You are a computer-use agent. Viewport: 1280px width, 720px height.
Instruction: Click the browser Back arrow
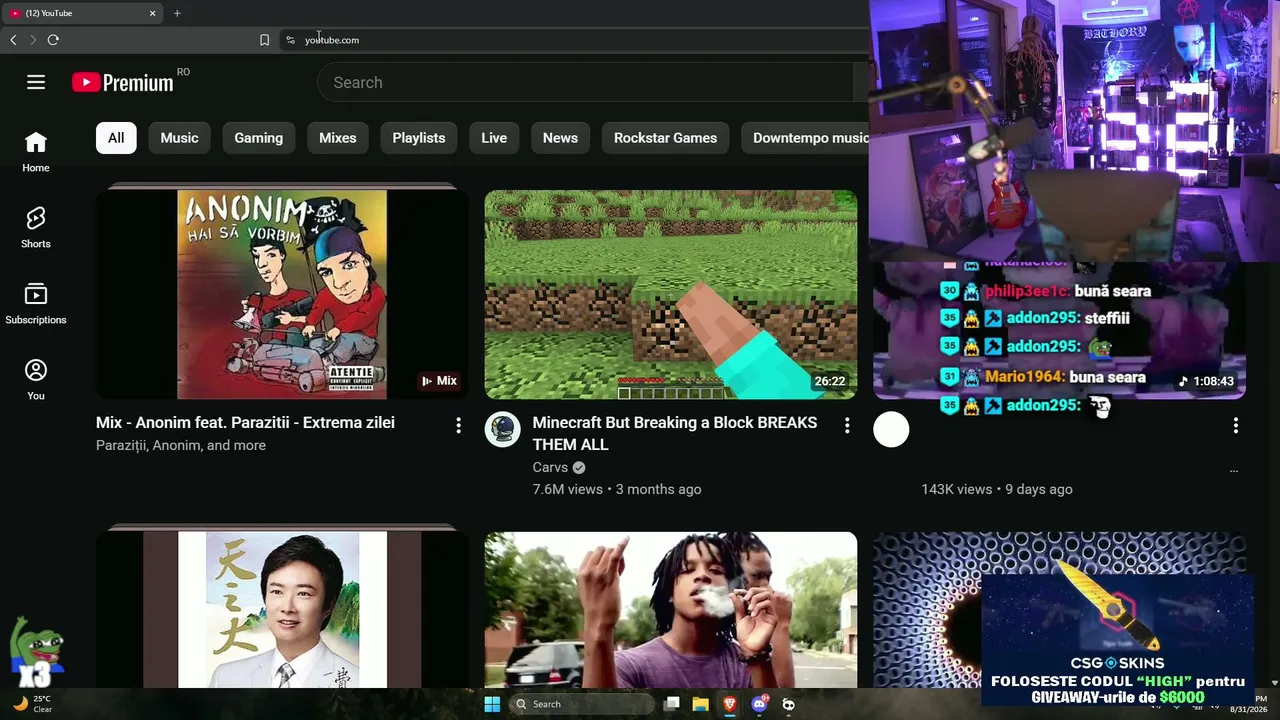[13, 40]
